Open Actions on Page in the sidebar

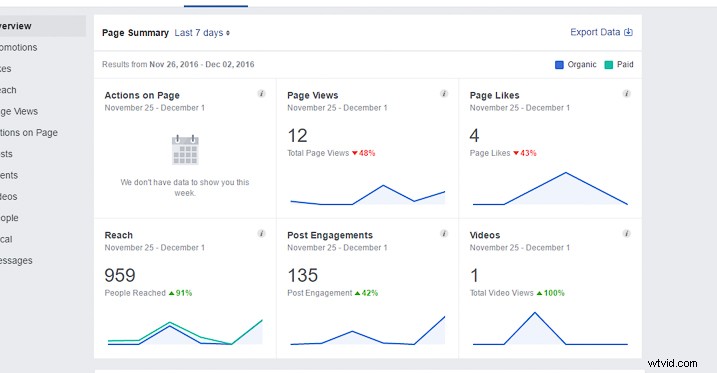click(29, 133)
